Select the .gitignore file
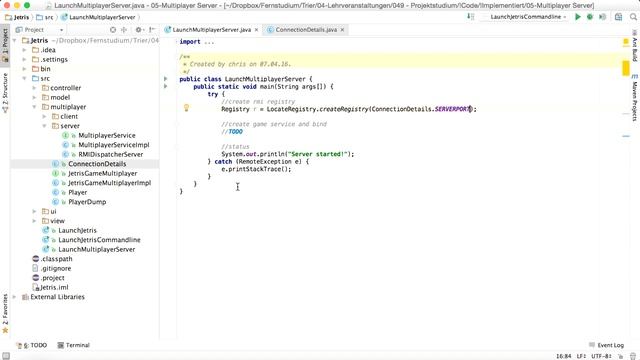Viewport: 640px width, 360px height. point(56,269)
